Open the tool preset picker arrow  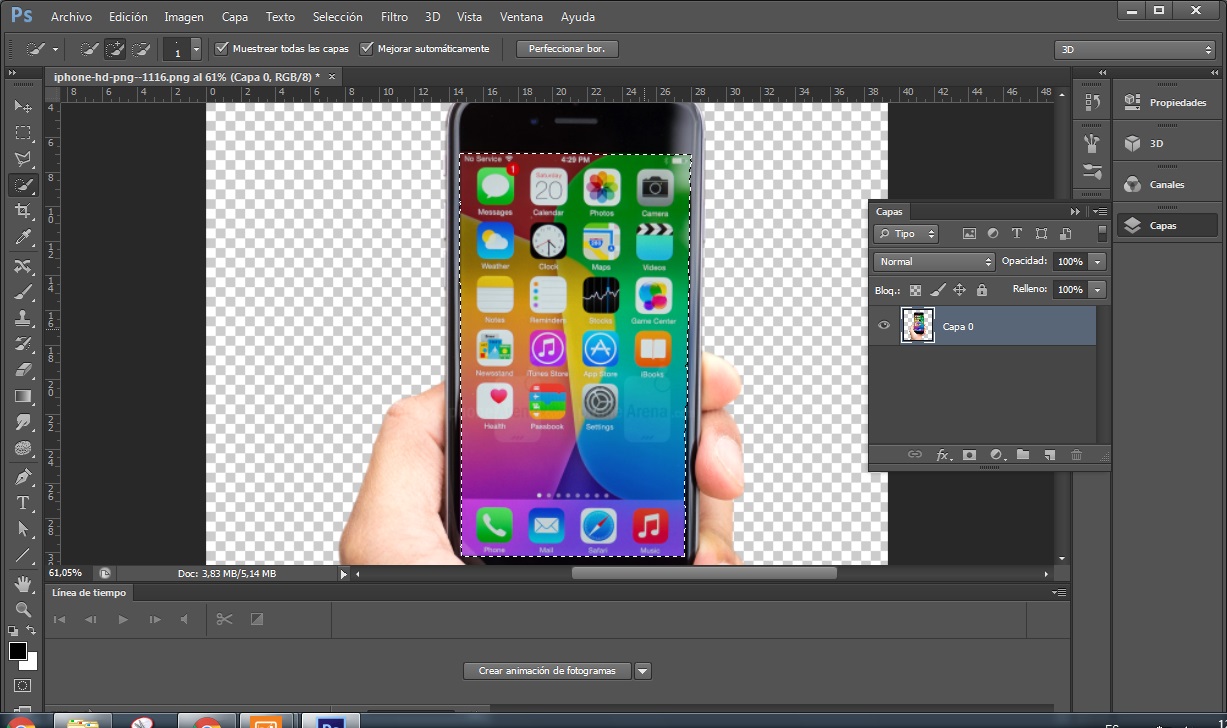pyautogui.click(x=55, y=48)
